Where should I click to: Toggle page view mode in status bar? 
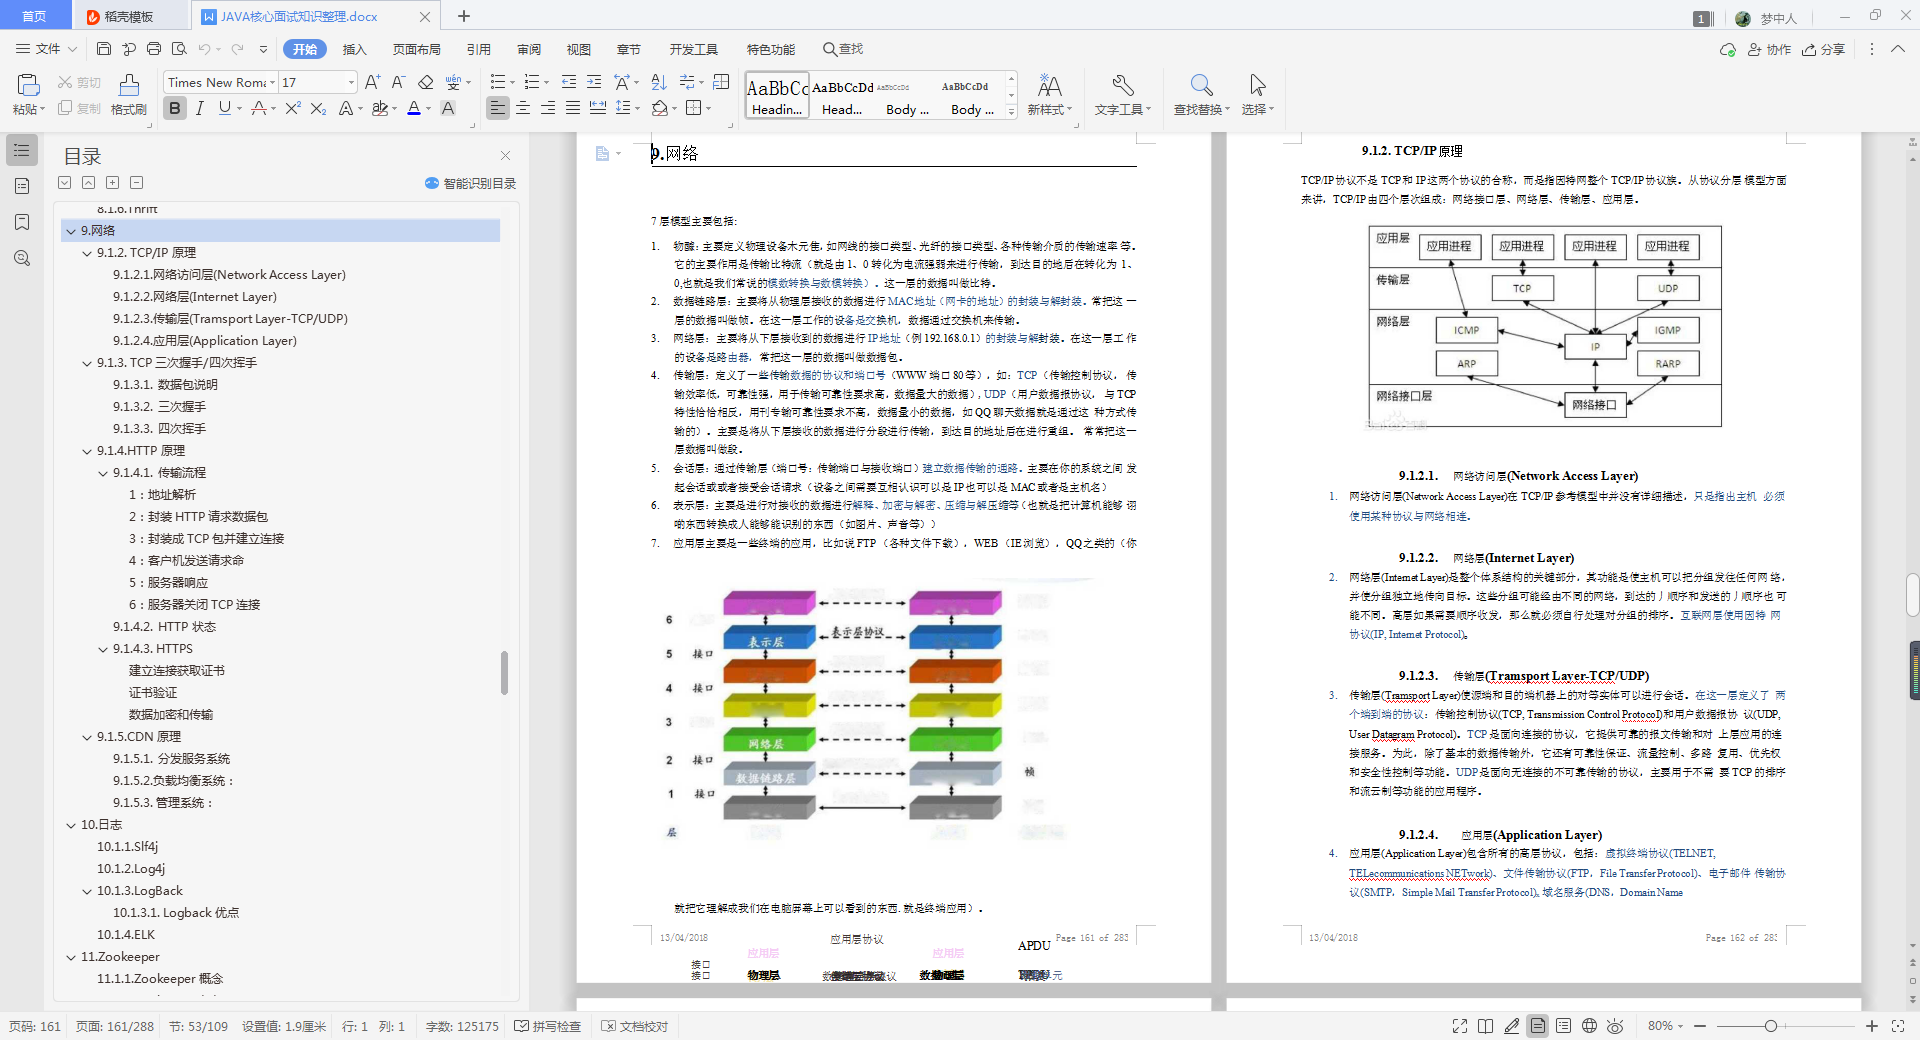pos(1538,1026)
